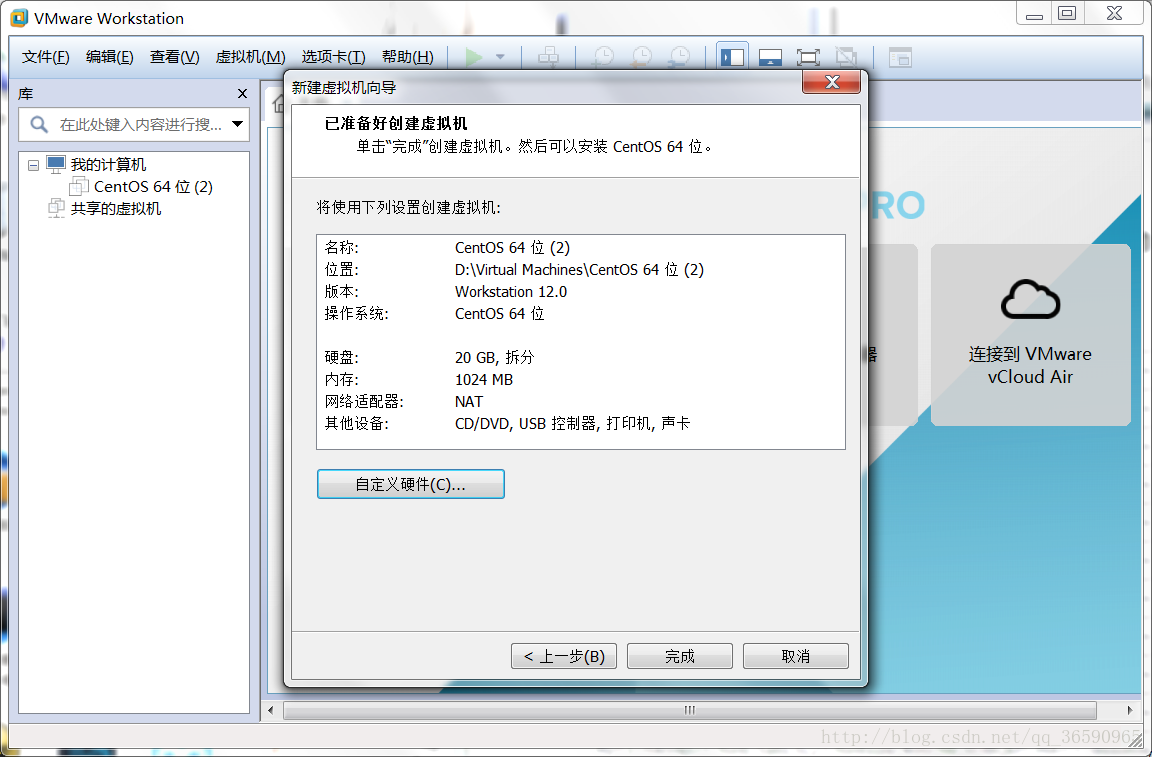
Task: Click the cloud icon on vCloud tile
Action: [1031, 299]
